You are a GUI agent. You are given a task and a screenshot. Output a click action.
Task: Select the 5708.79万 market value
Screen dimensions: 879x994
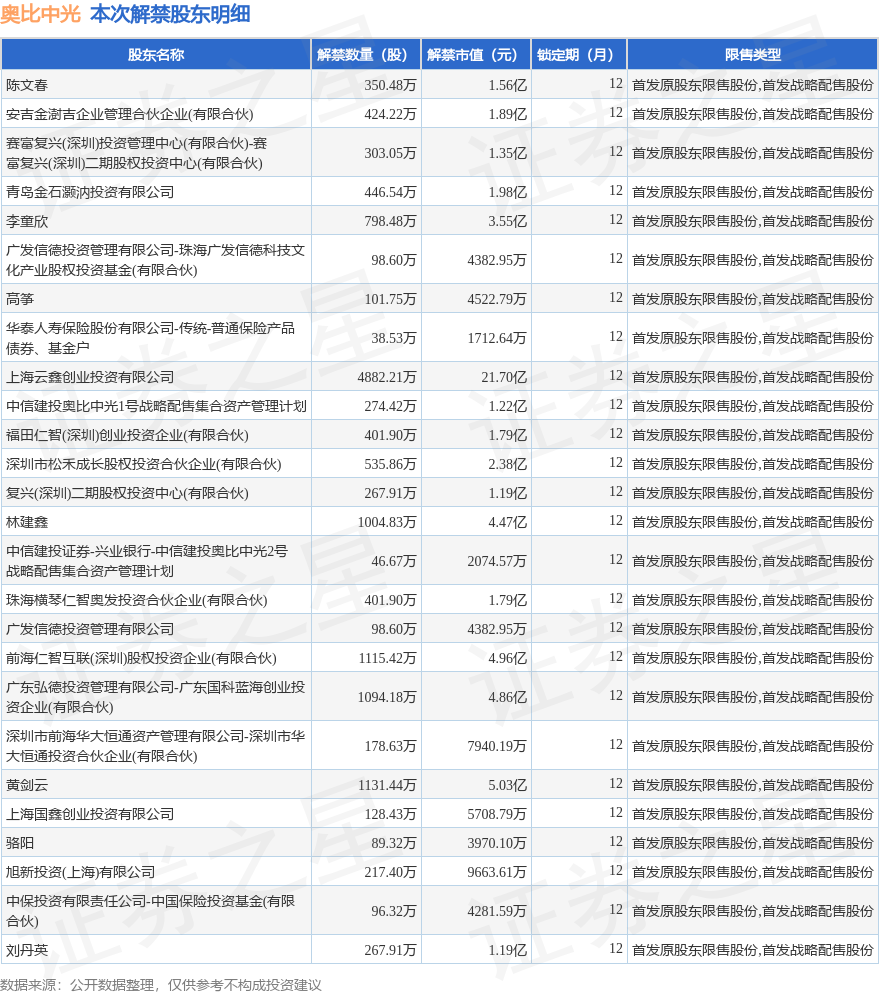(x=497, y=815)
